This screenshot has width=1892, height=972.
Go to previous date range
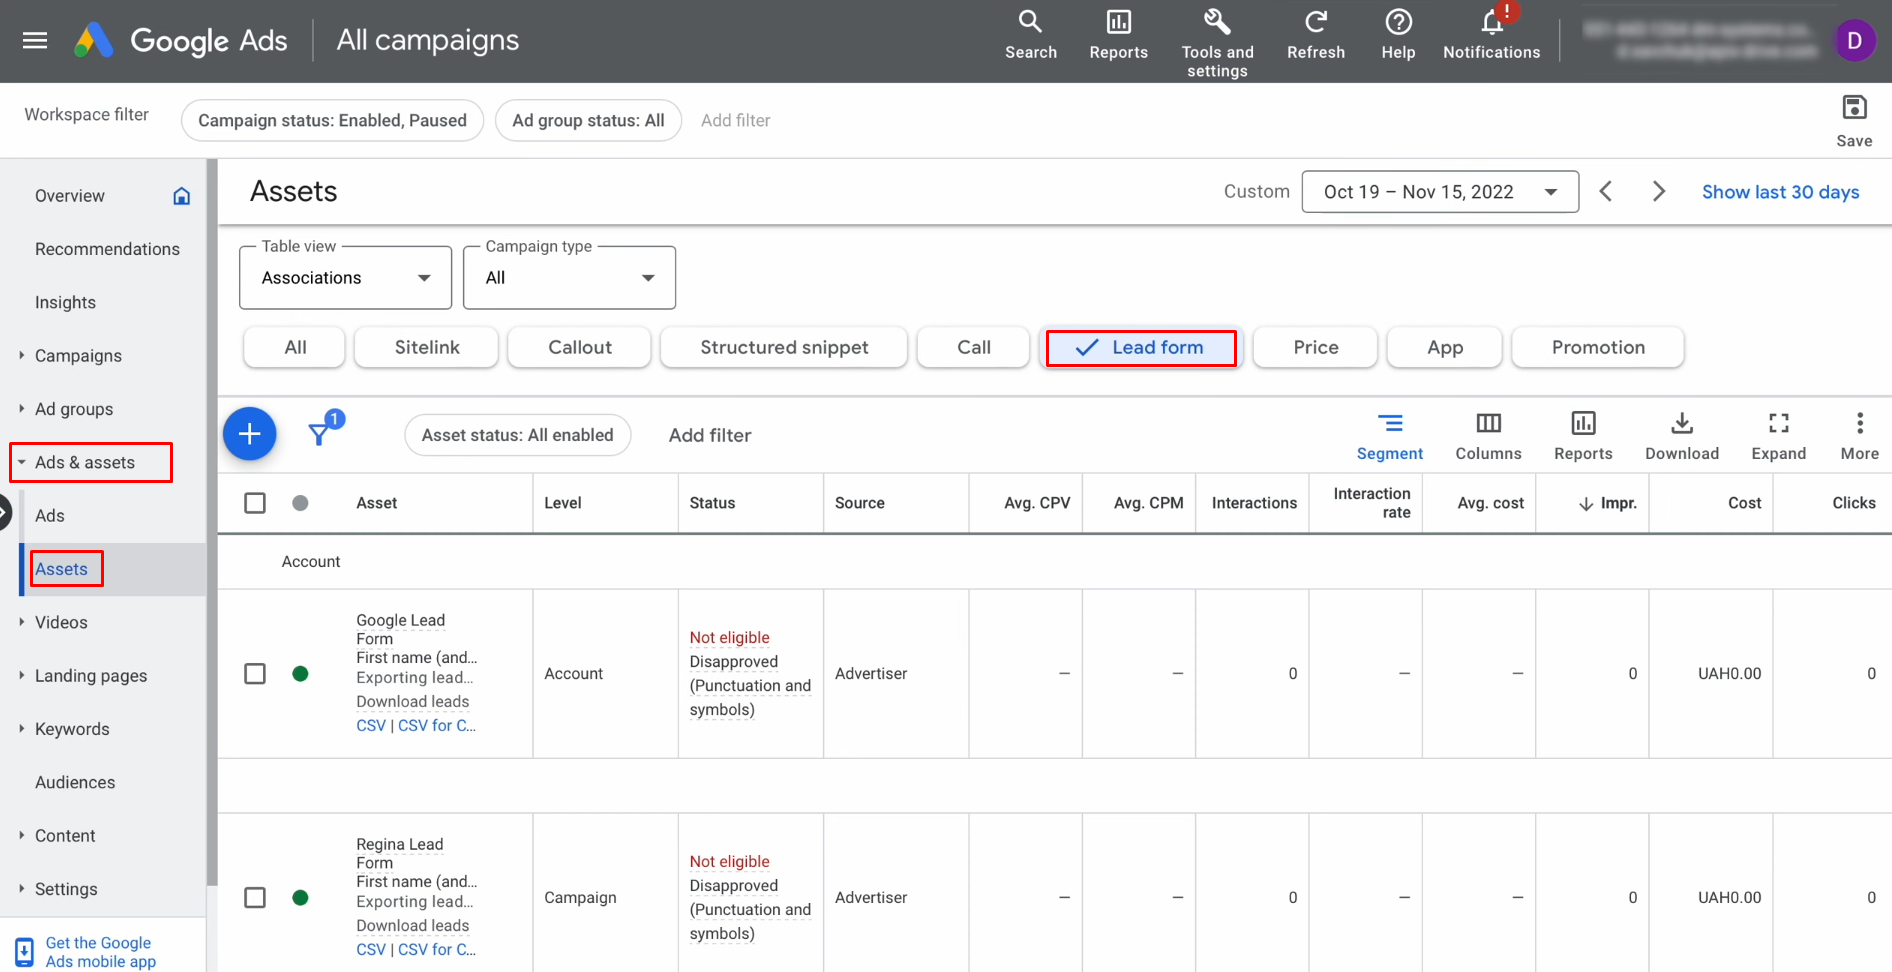pyautogui.click(x=1606, y=191)
